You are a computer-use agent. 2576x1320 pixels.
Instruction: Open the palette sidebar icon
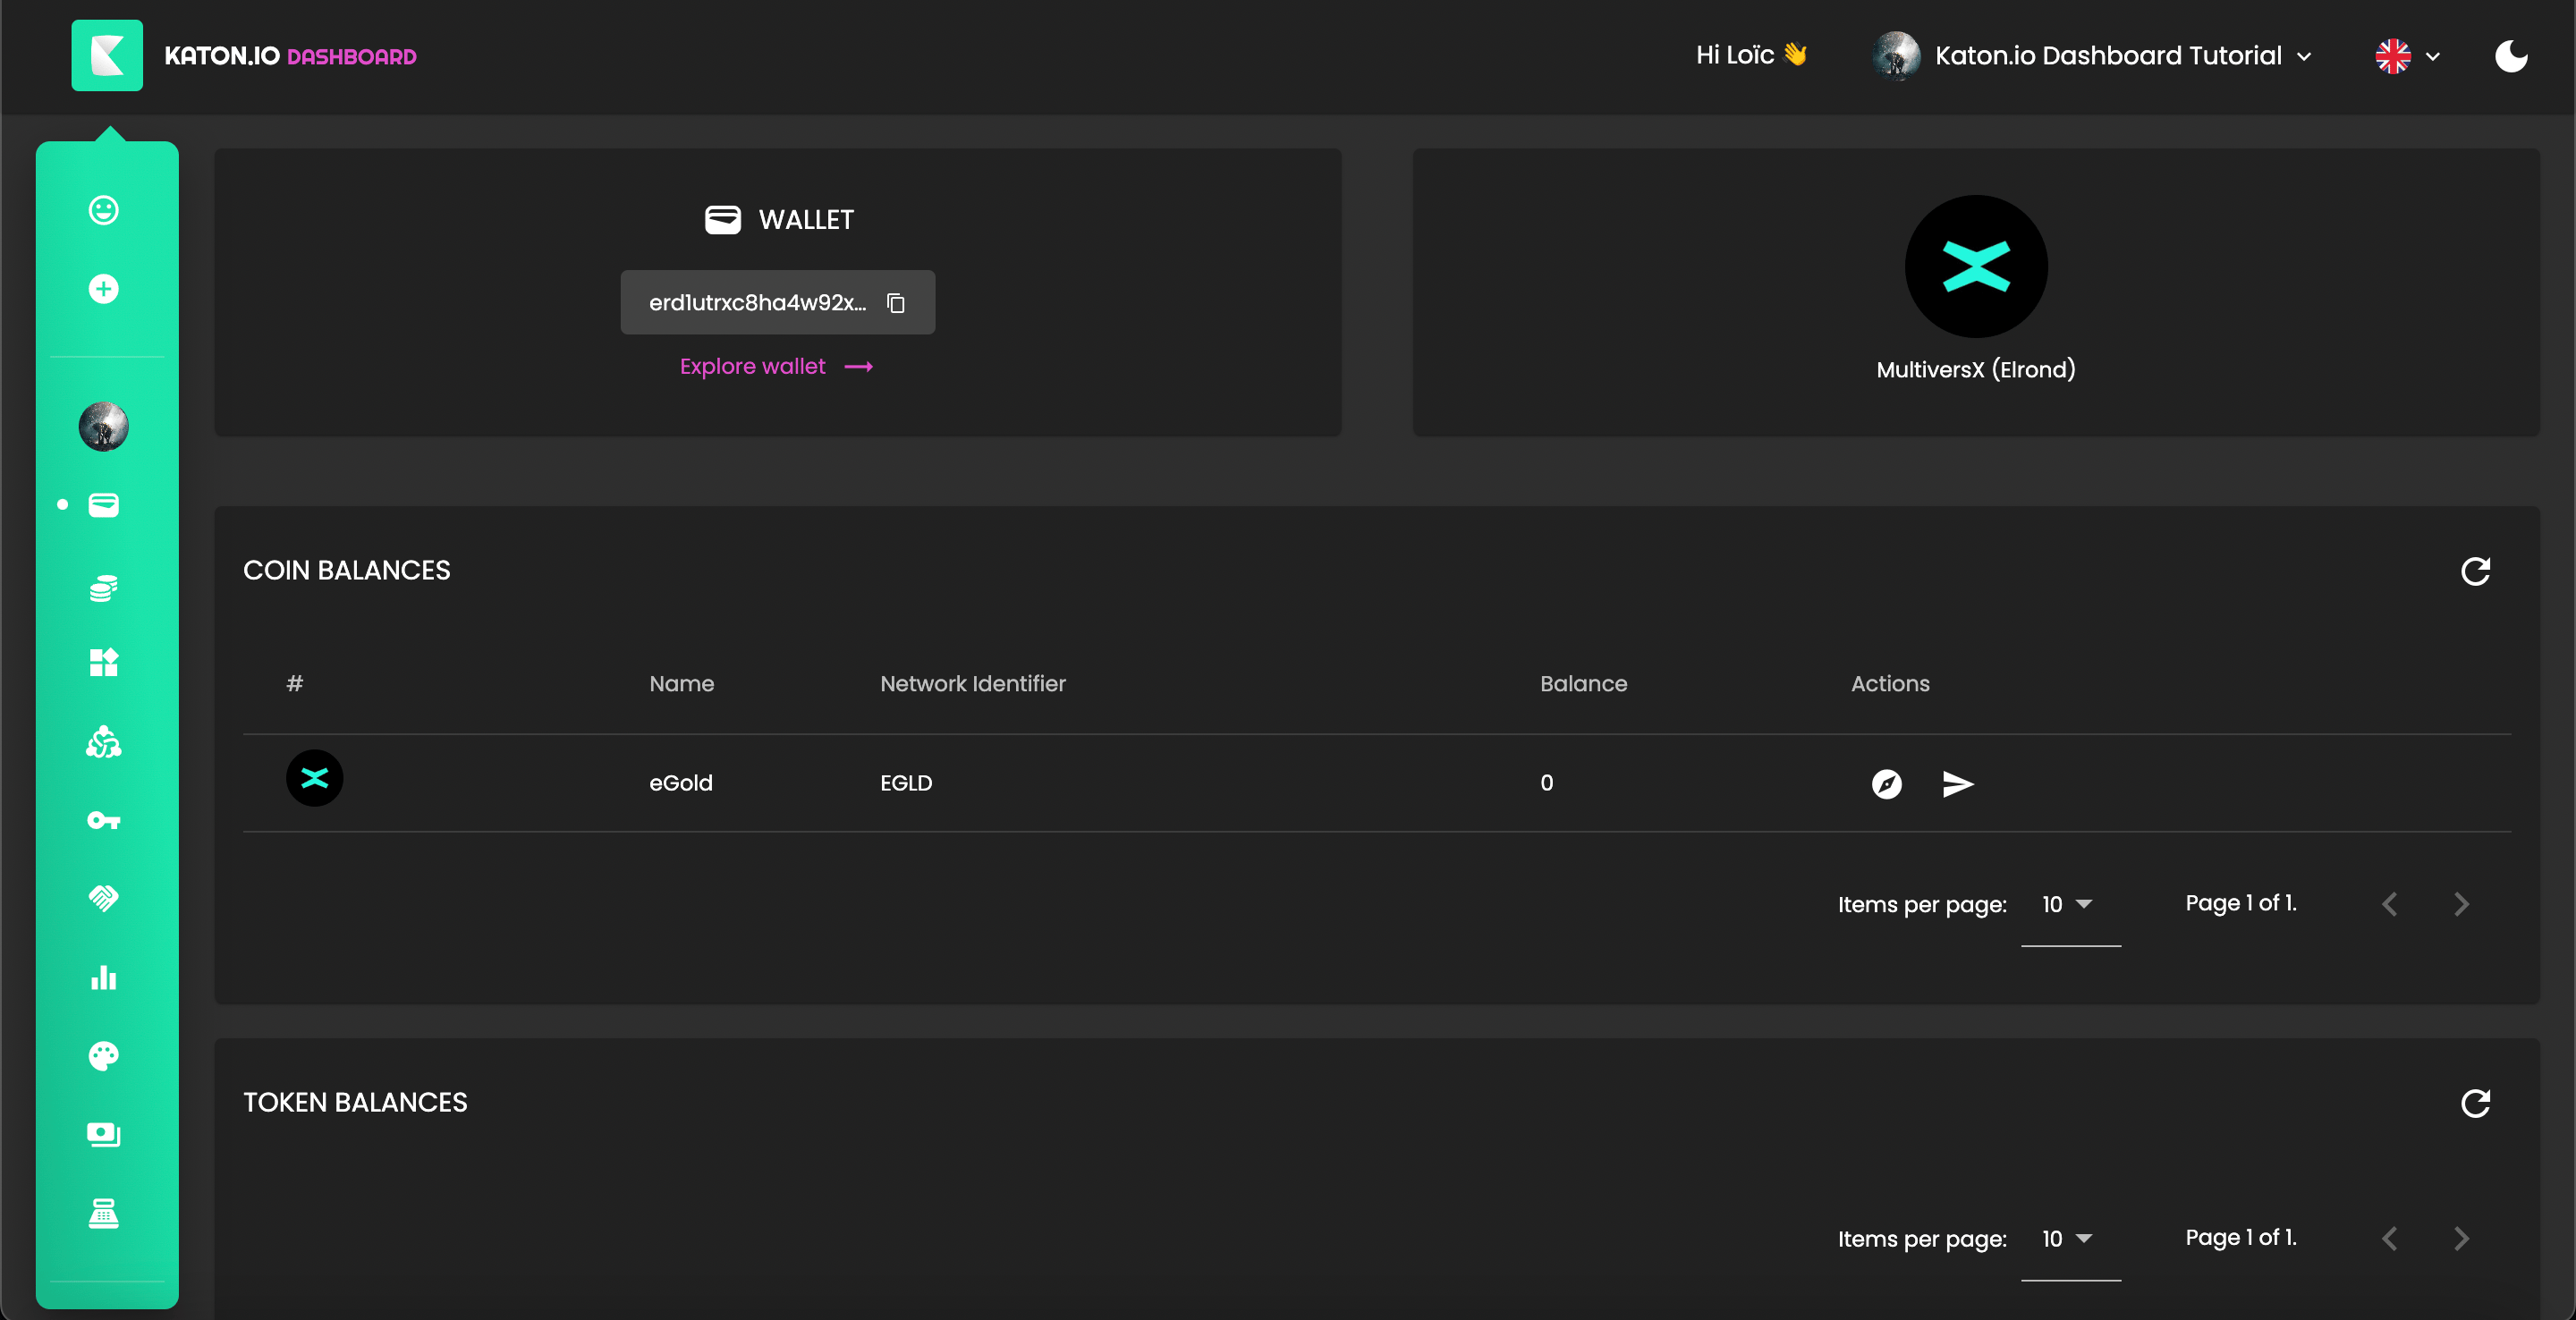click(x=104, y=1056)
